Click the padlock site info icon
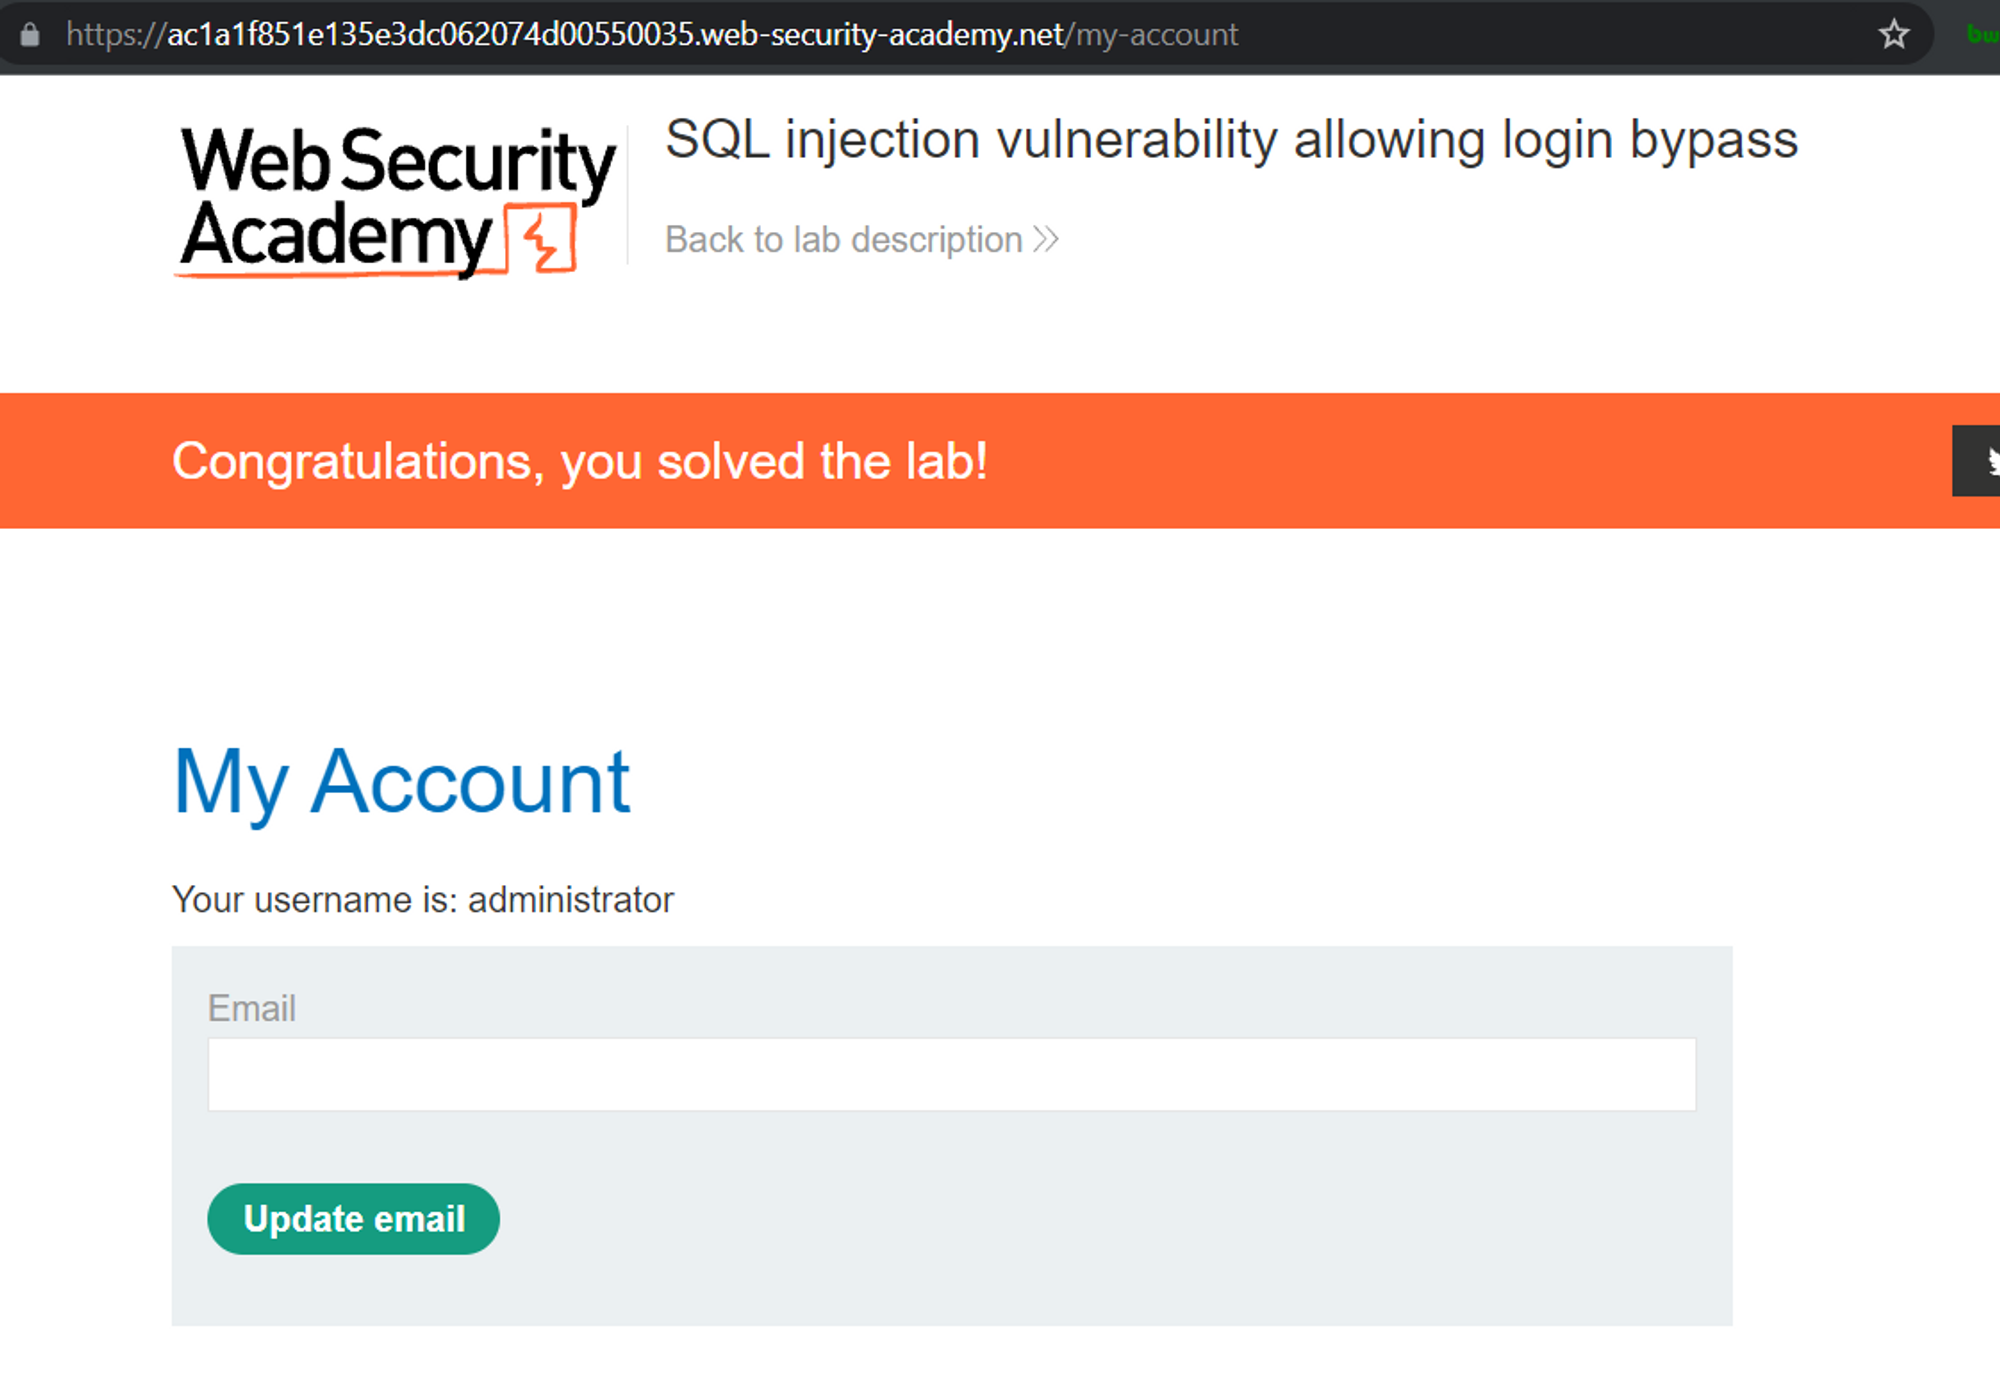Image resolution: width=2000 pixels, height=1386 pixels. pyautogui.click(x=30, y=35)
